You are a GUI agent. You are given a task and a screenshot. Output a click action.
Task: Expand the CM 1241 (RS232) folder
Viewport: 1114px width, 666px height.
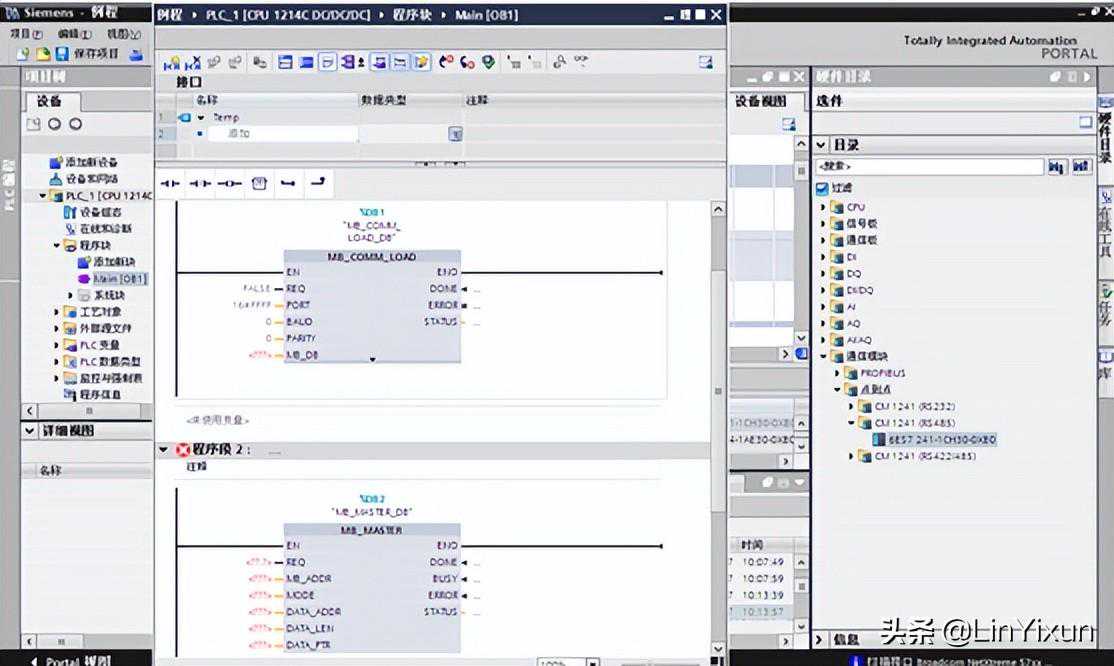coord(852,406)
